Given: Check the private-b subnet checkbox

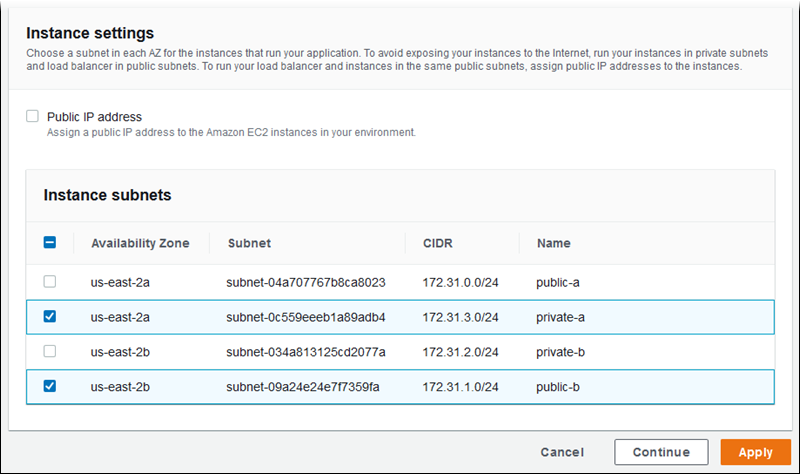Looking at the screenshot, I should (50, 351).
